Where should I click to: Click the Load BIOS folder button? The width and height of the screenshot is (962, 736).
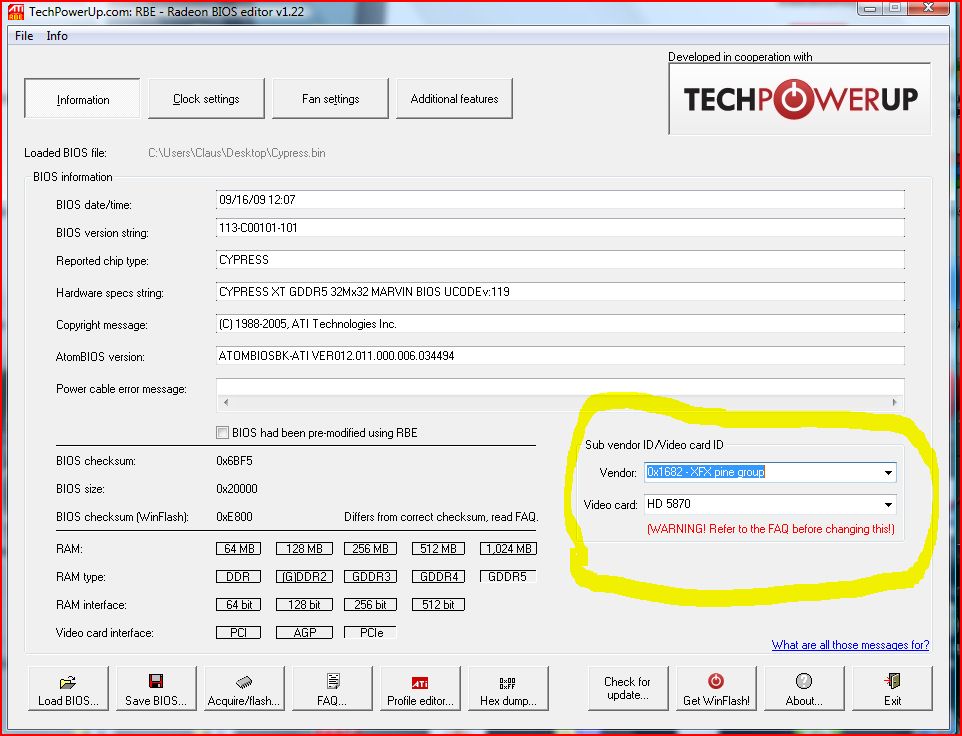(x=68, y=688)
